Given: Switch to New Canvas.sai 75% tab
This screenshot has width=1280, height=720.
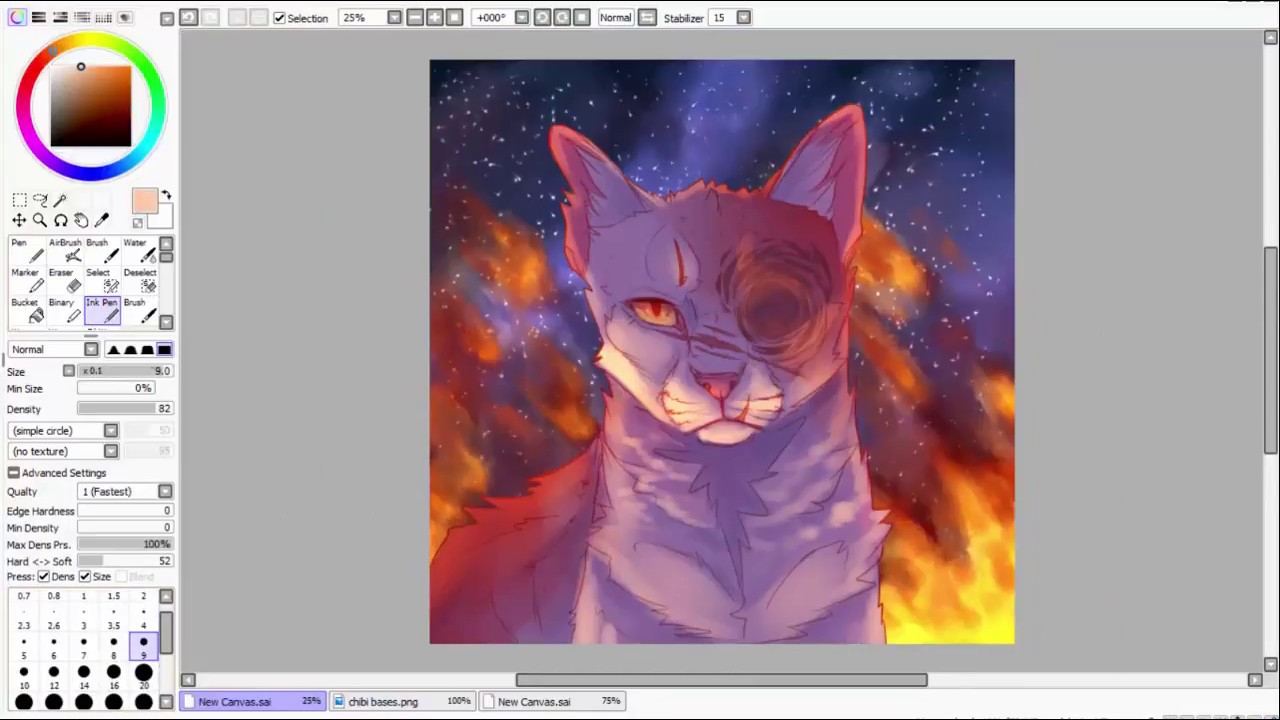Looking at the screenshot, I should [553, 702].
